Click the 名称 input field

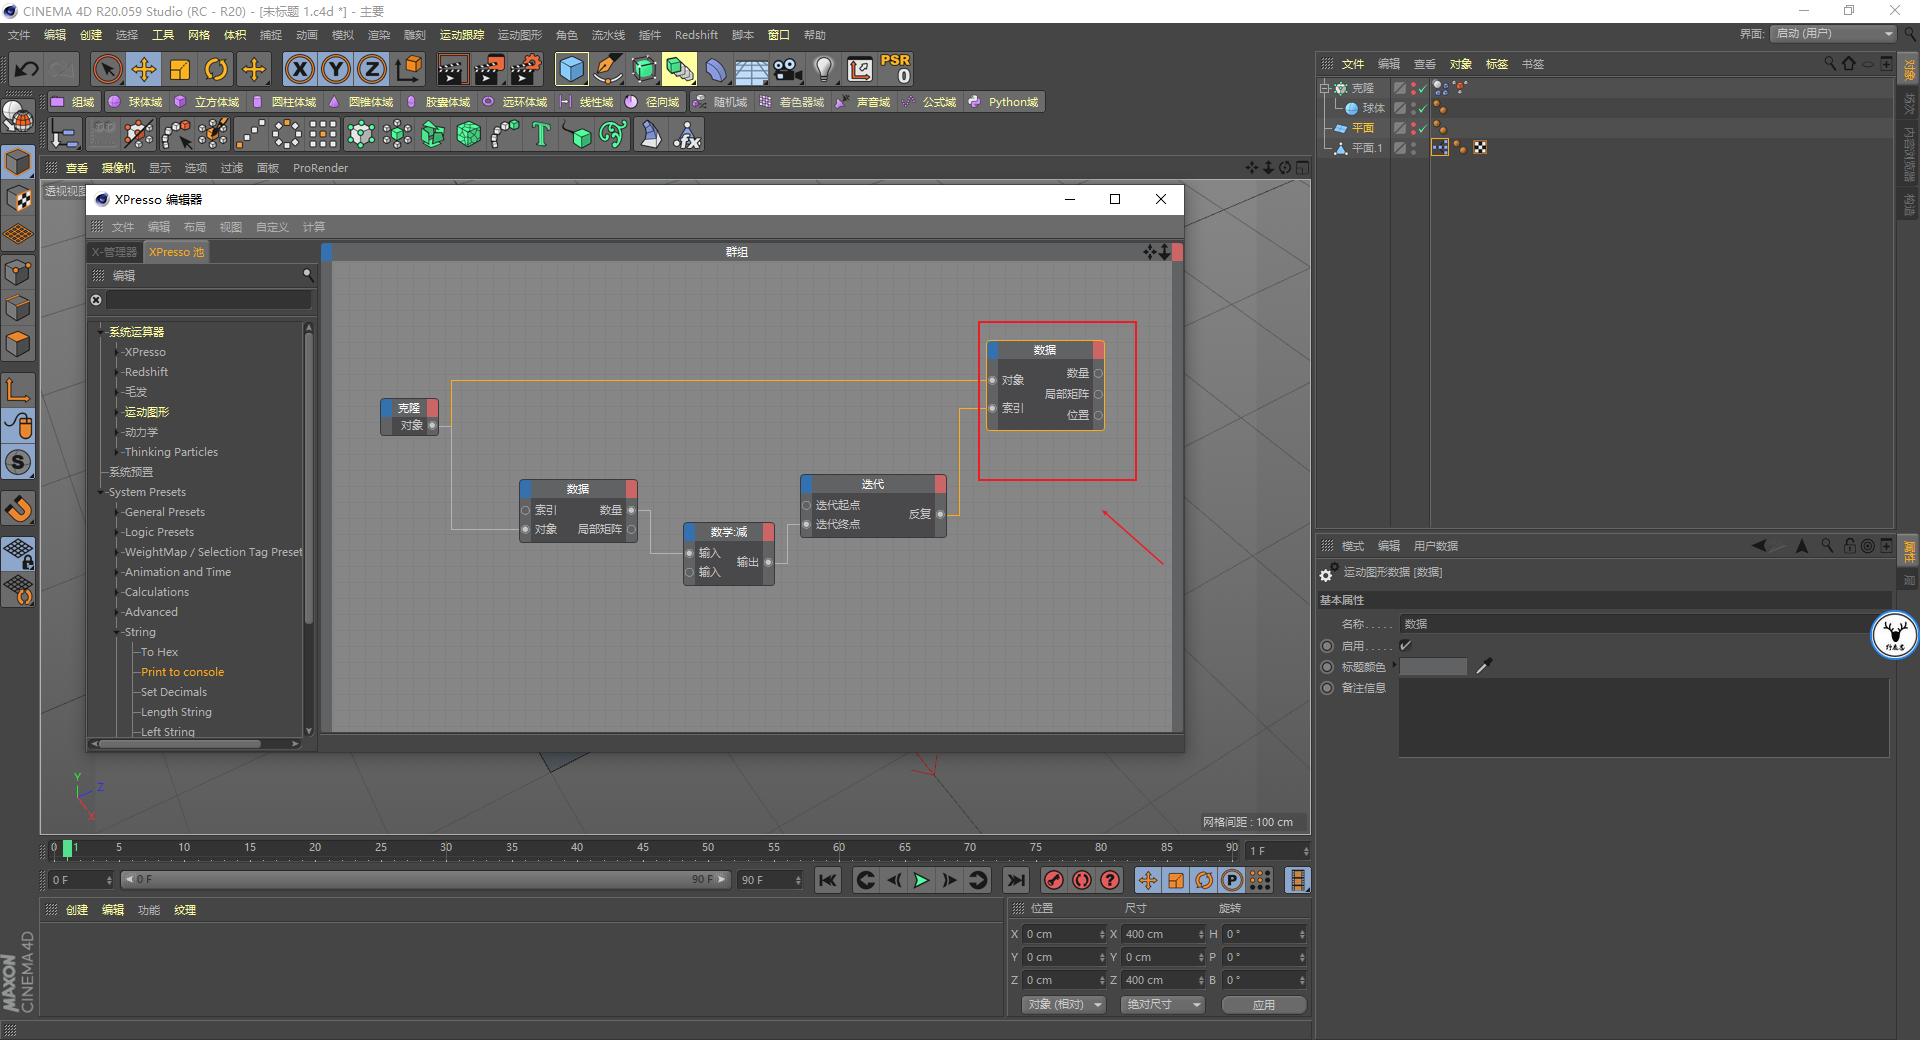1643,624
